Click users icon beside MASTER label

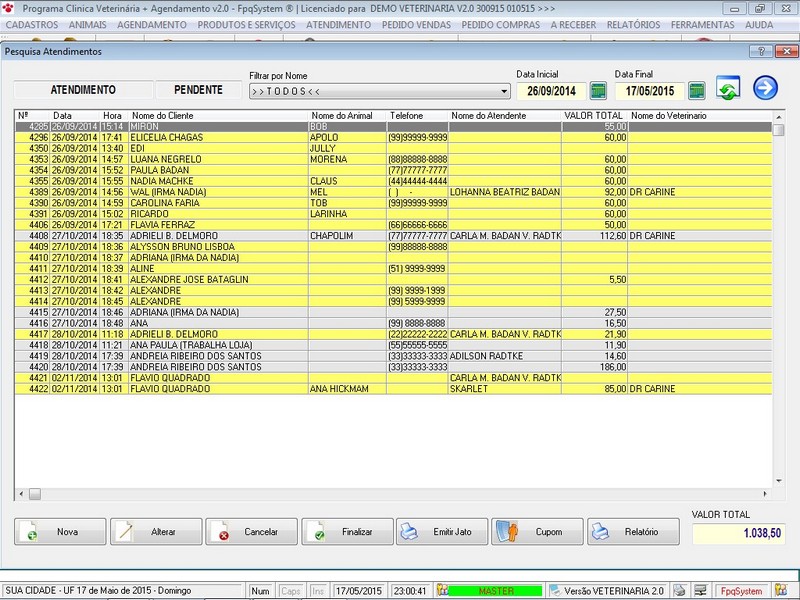pyautogui.click(x=442, y=590)
